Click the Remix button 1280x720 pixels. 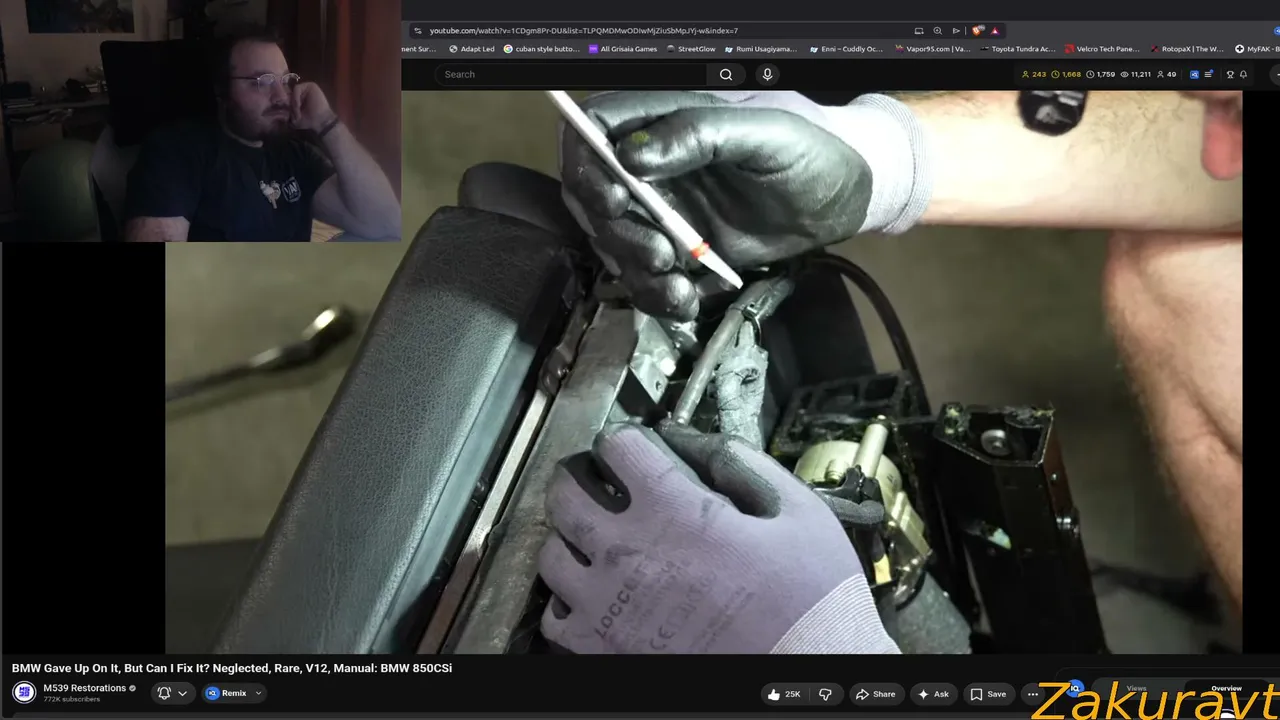pyautogui.click(x=227, y=693)
